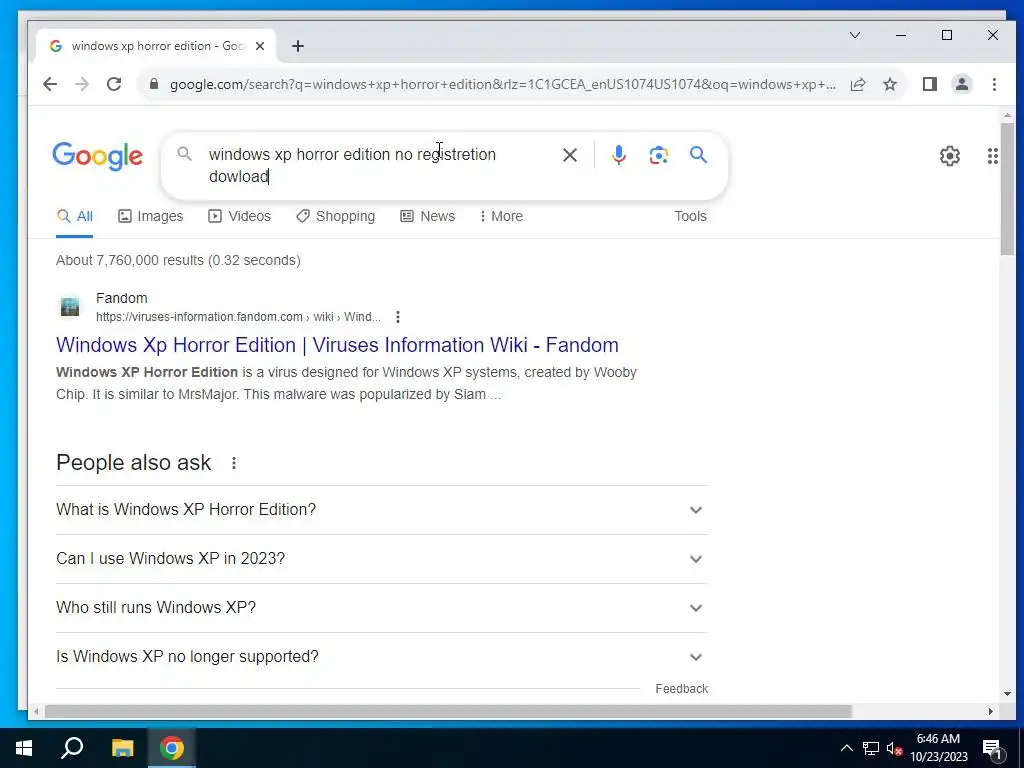Image resolution: width=1024 pixels, height=768 pixels.
Task: Click the scroll down arrow of vertical scrollbar
Action: (1007, 694)
